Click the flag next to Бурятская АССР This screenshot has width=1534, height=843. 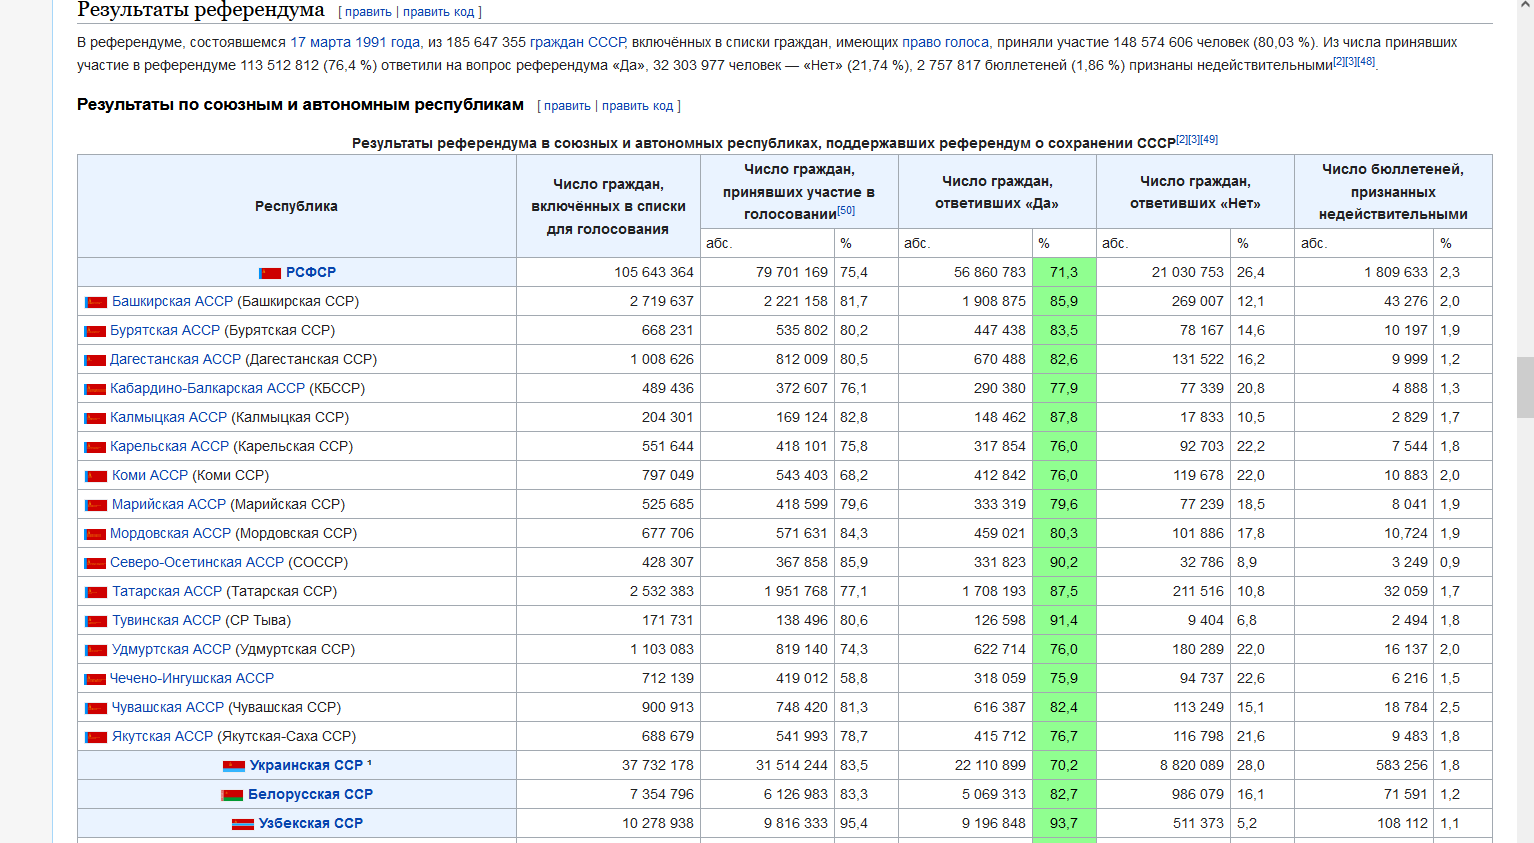pyautogui.click(x=96, y=331)
